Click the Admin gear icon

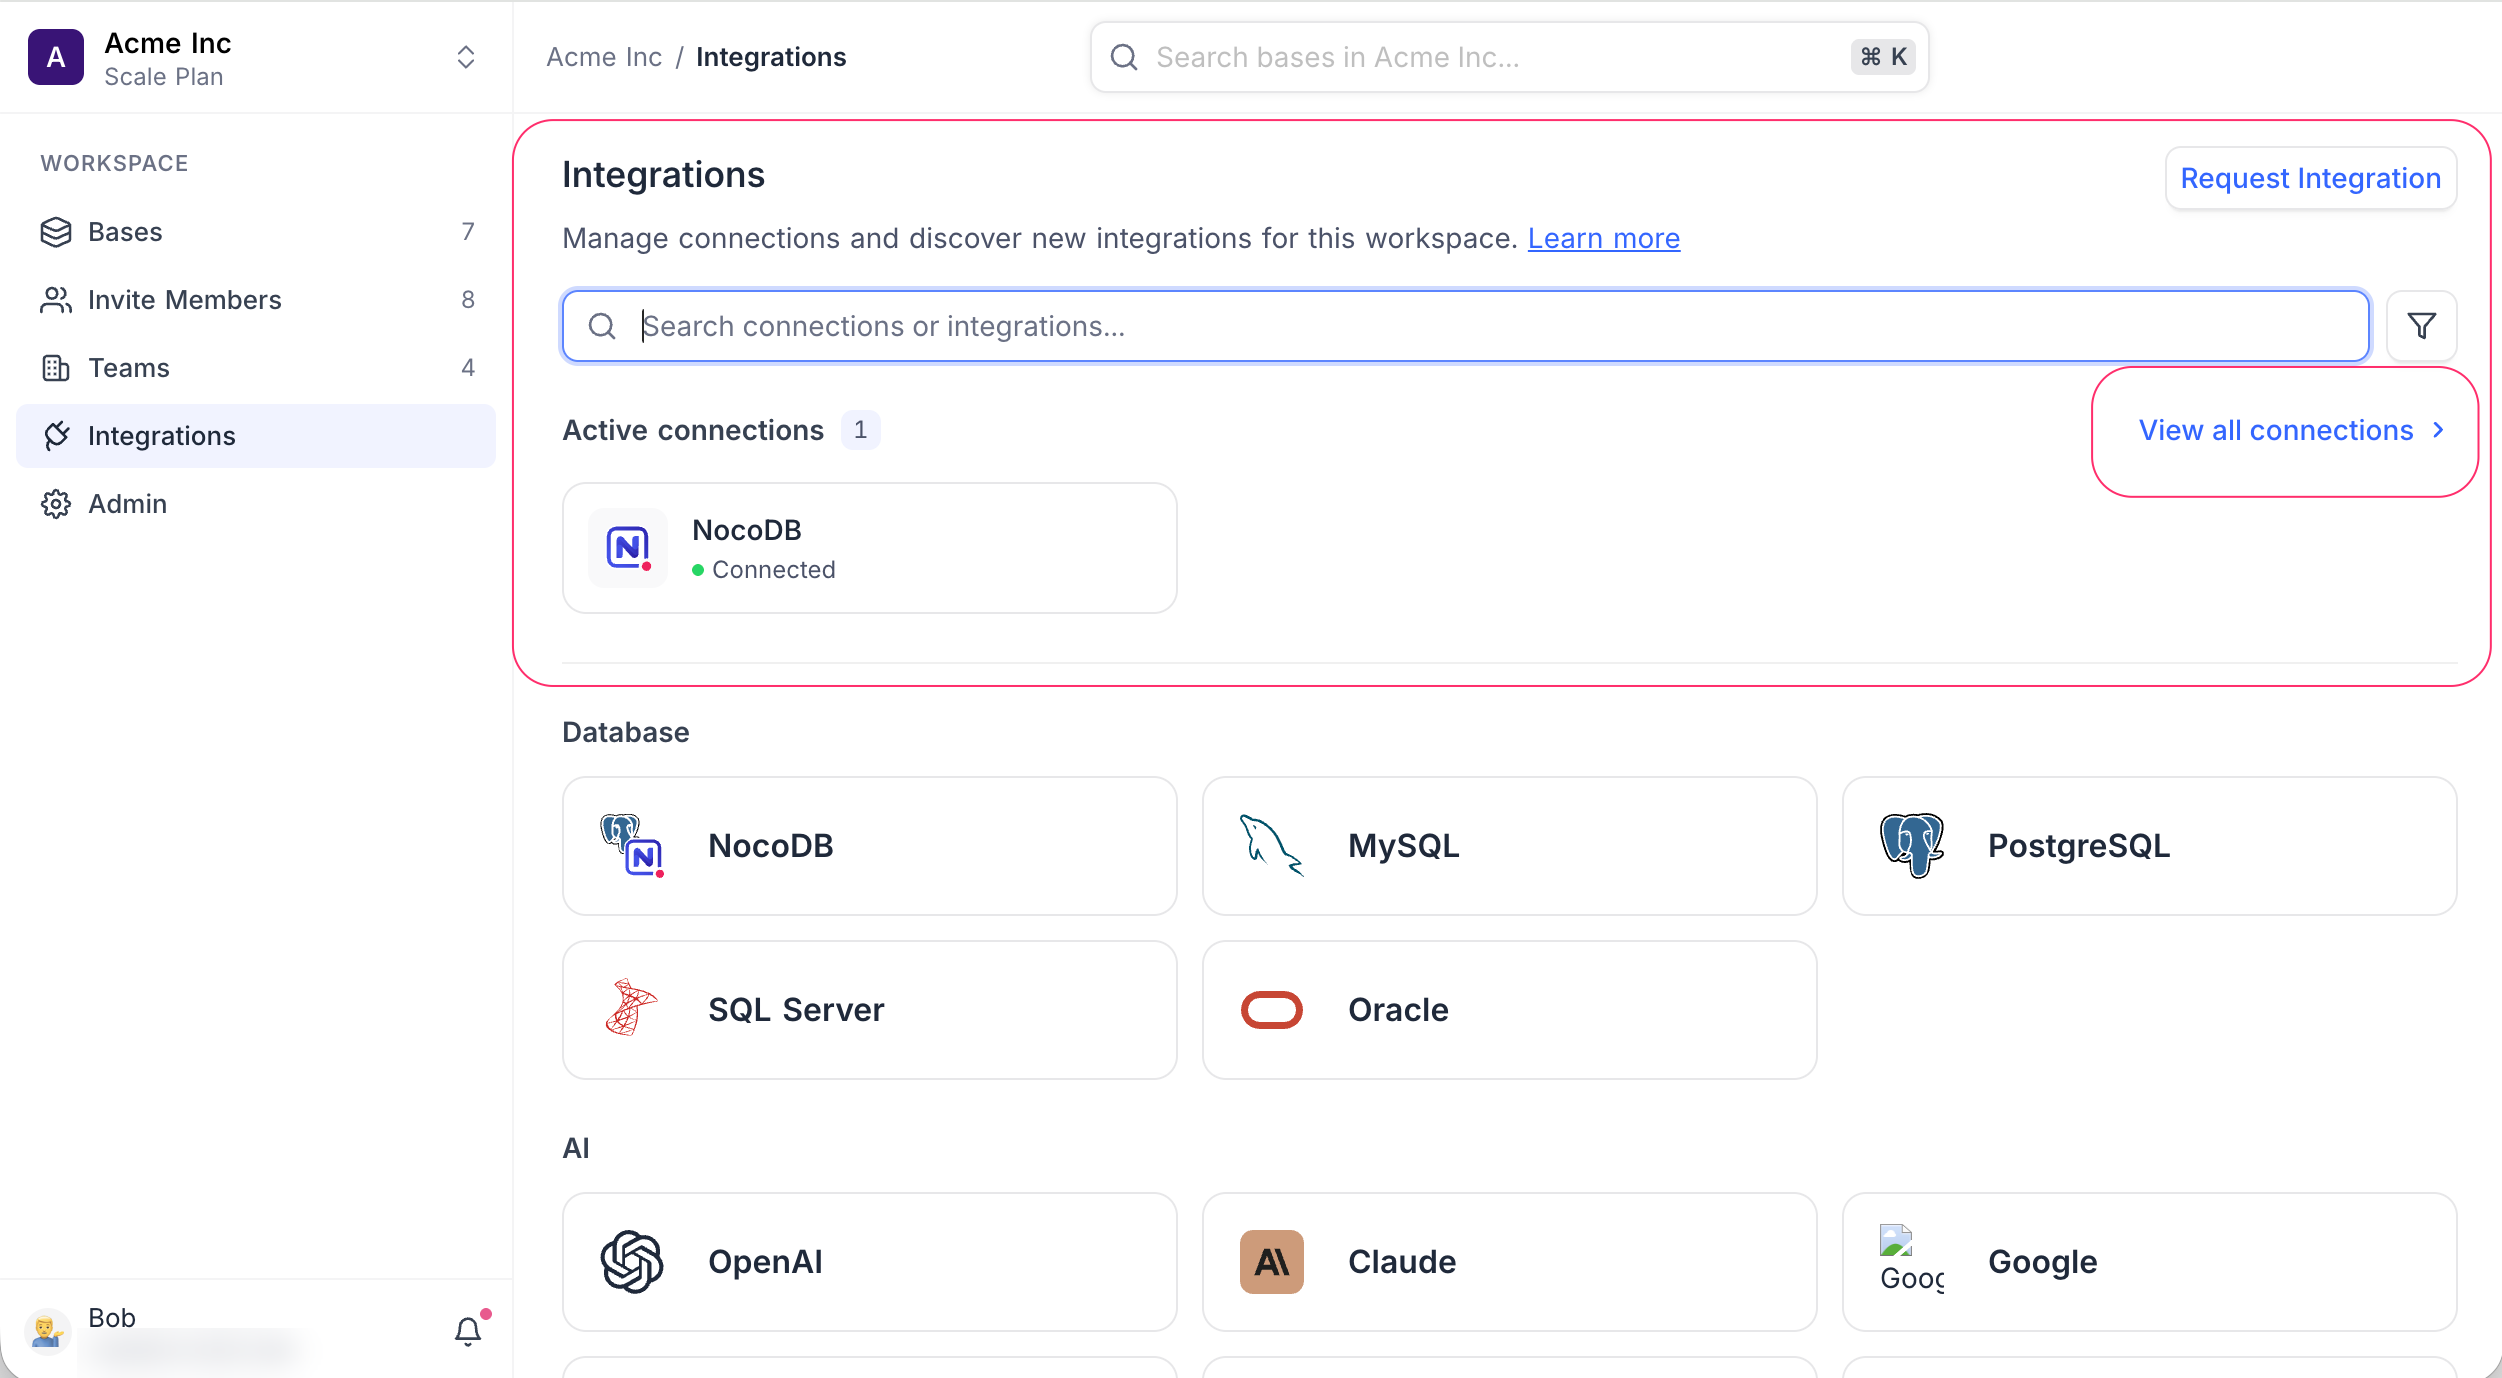[x=56, y=504]
